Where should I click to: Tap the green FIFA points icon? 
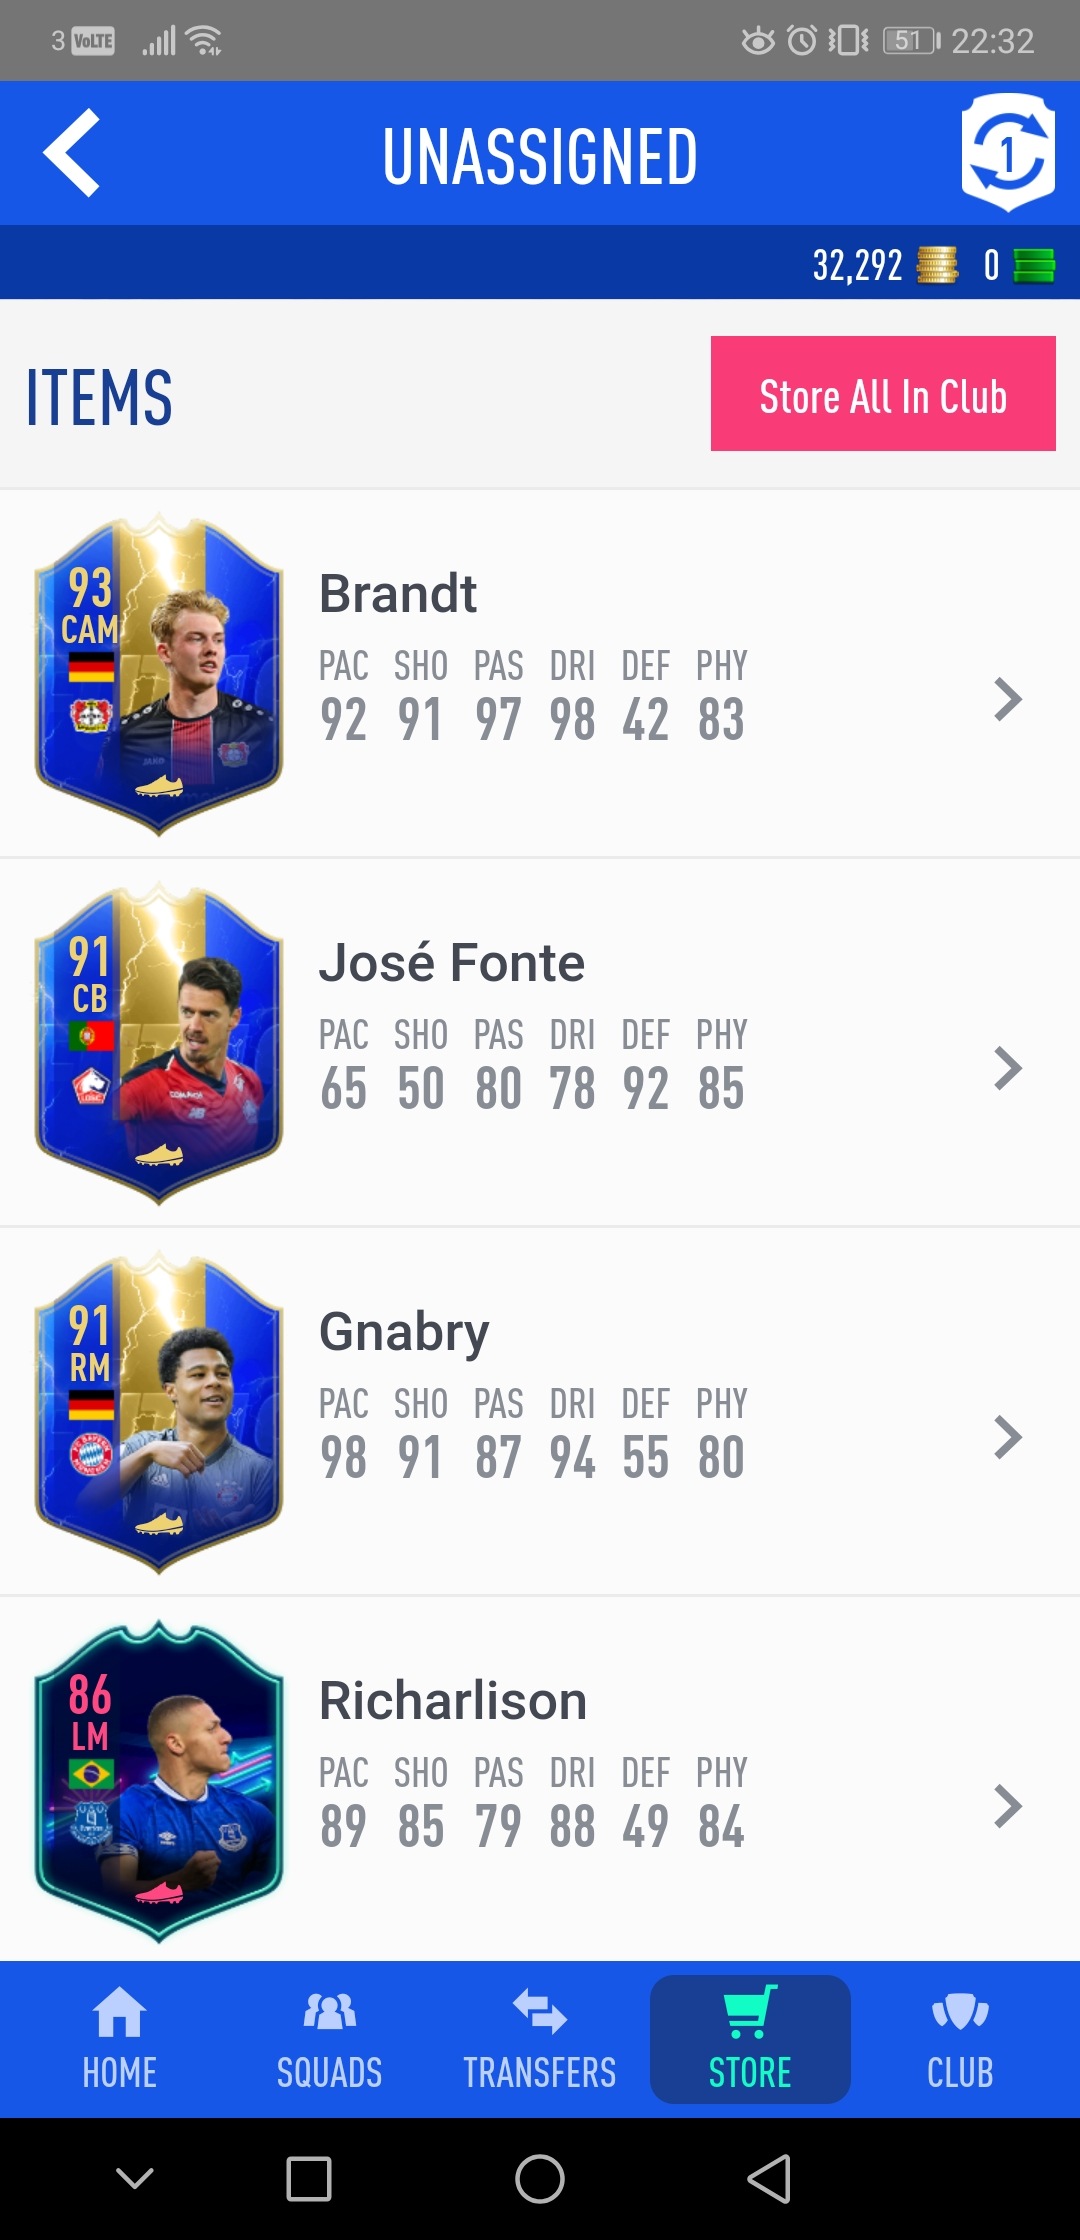click(x=1034, y=266)
